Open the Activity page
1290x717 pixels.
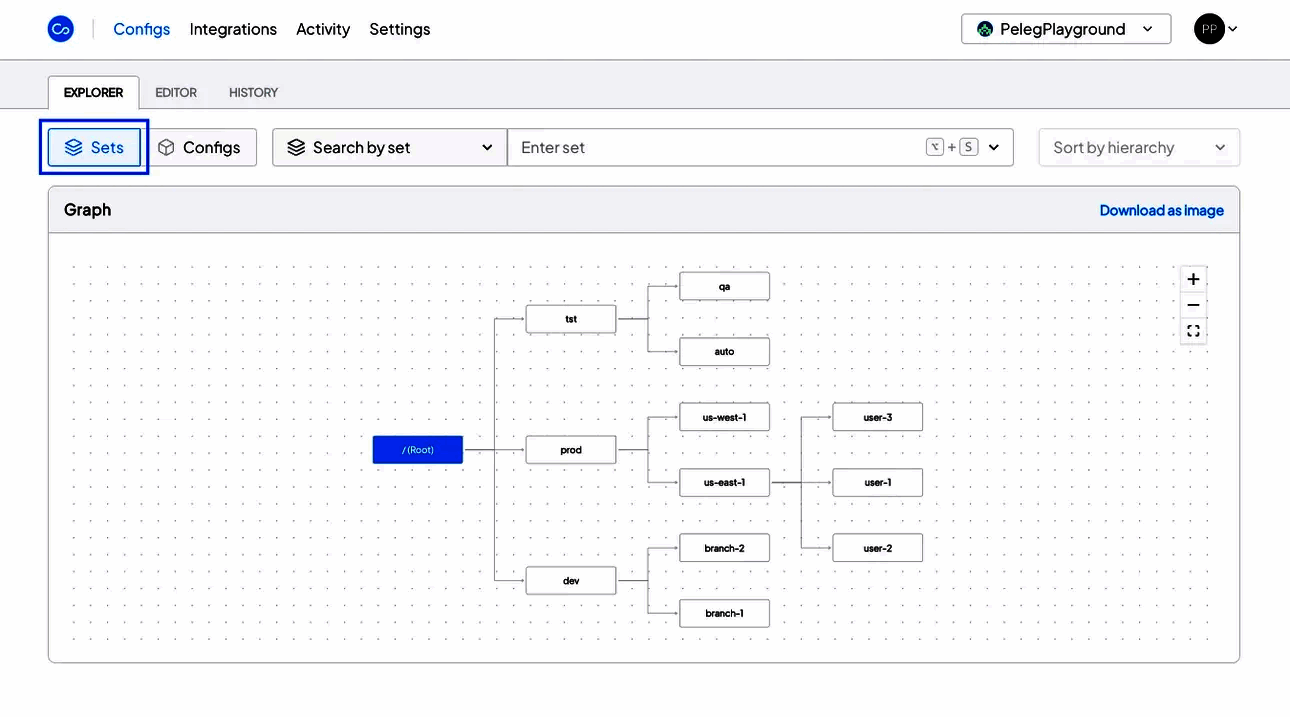tap(323, 29)
